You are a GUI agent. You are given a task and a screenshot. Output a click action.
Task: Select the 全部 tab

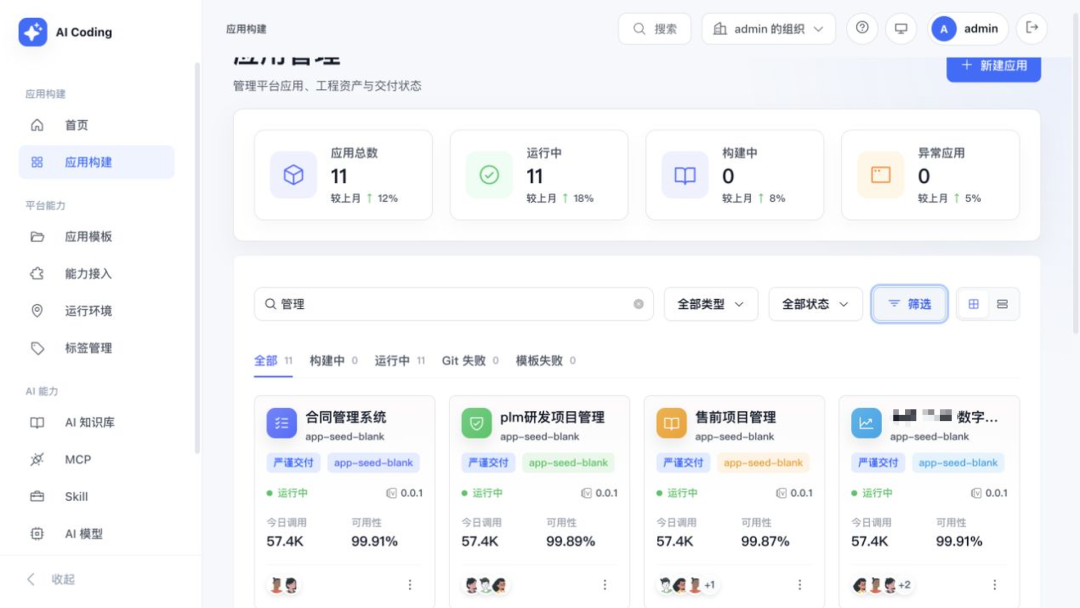click(x=273, y=361)
